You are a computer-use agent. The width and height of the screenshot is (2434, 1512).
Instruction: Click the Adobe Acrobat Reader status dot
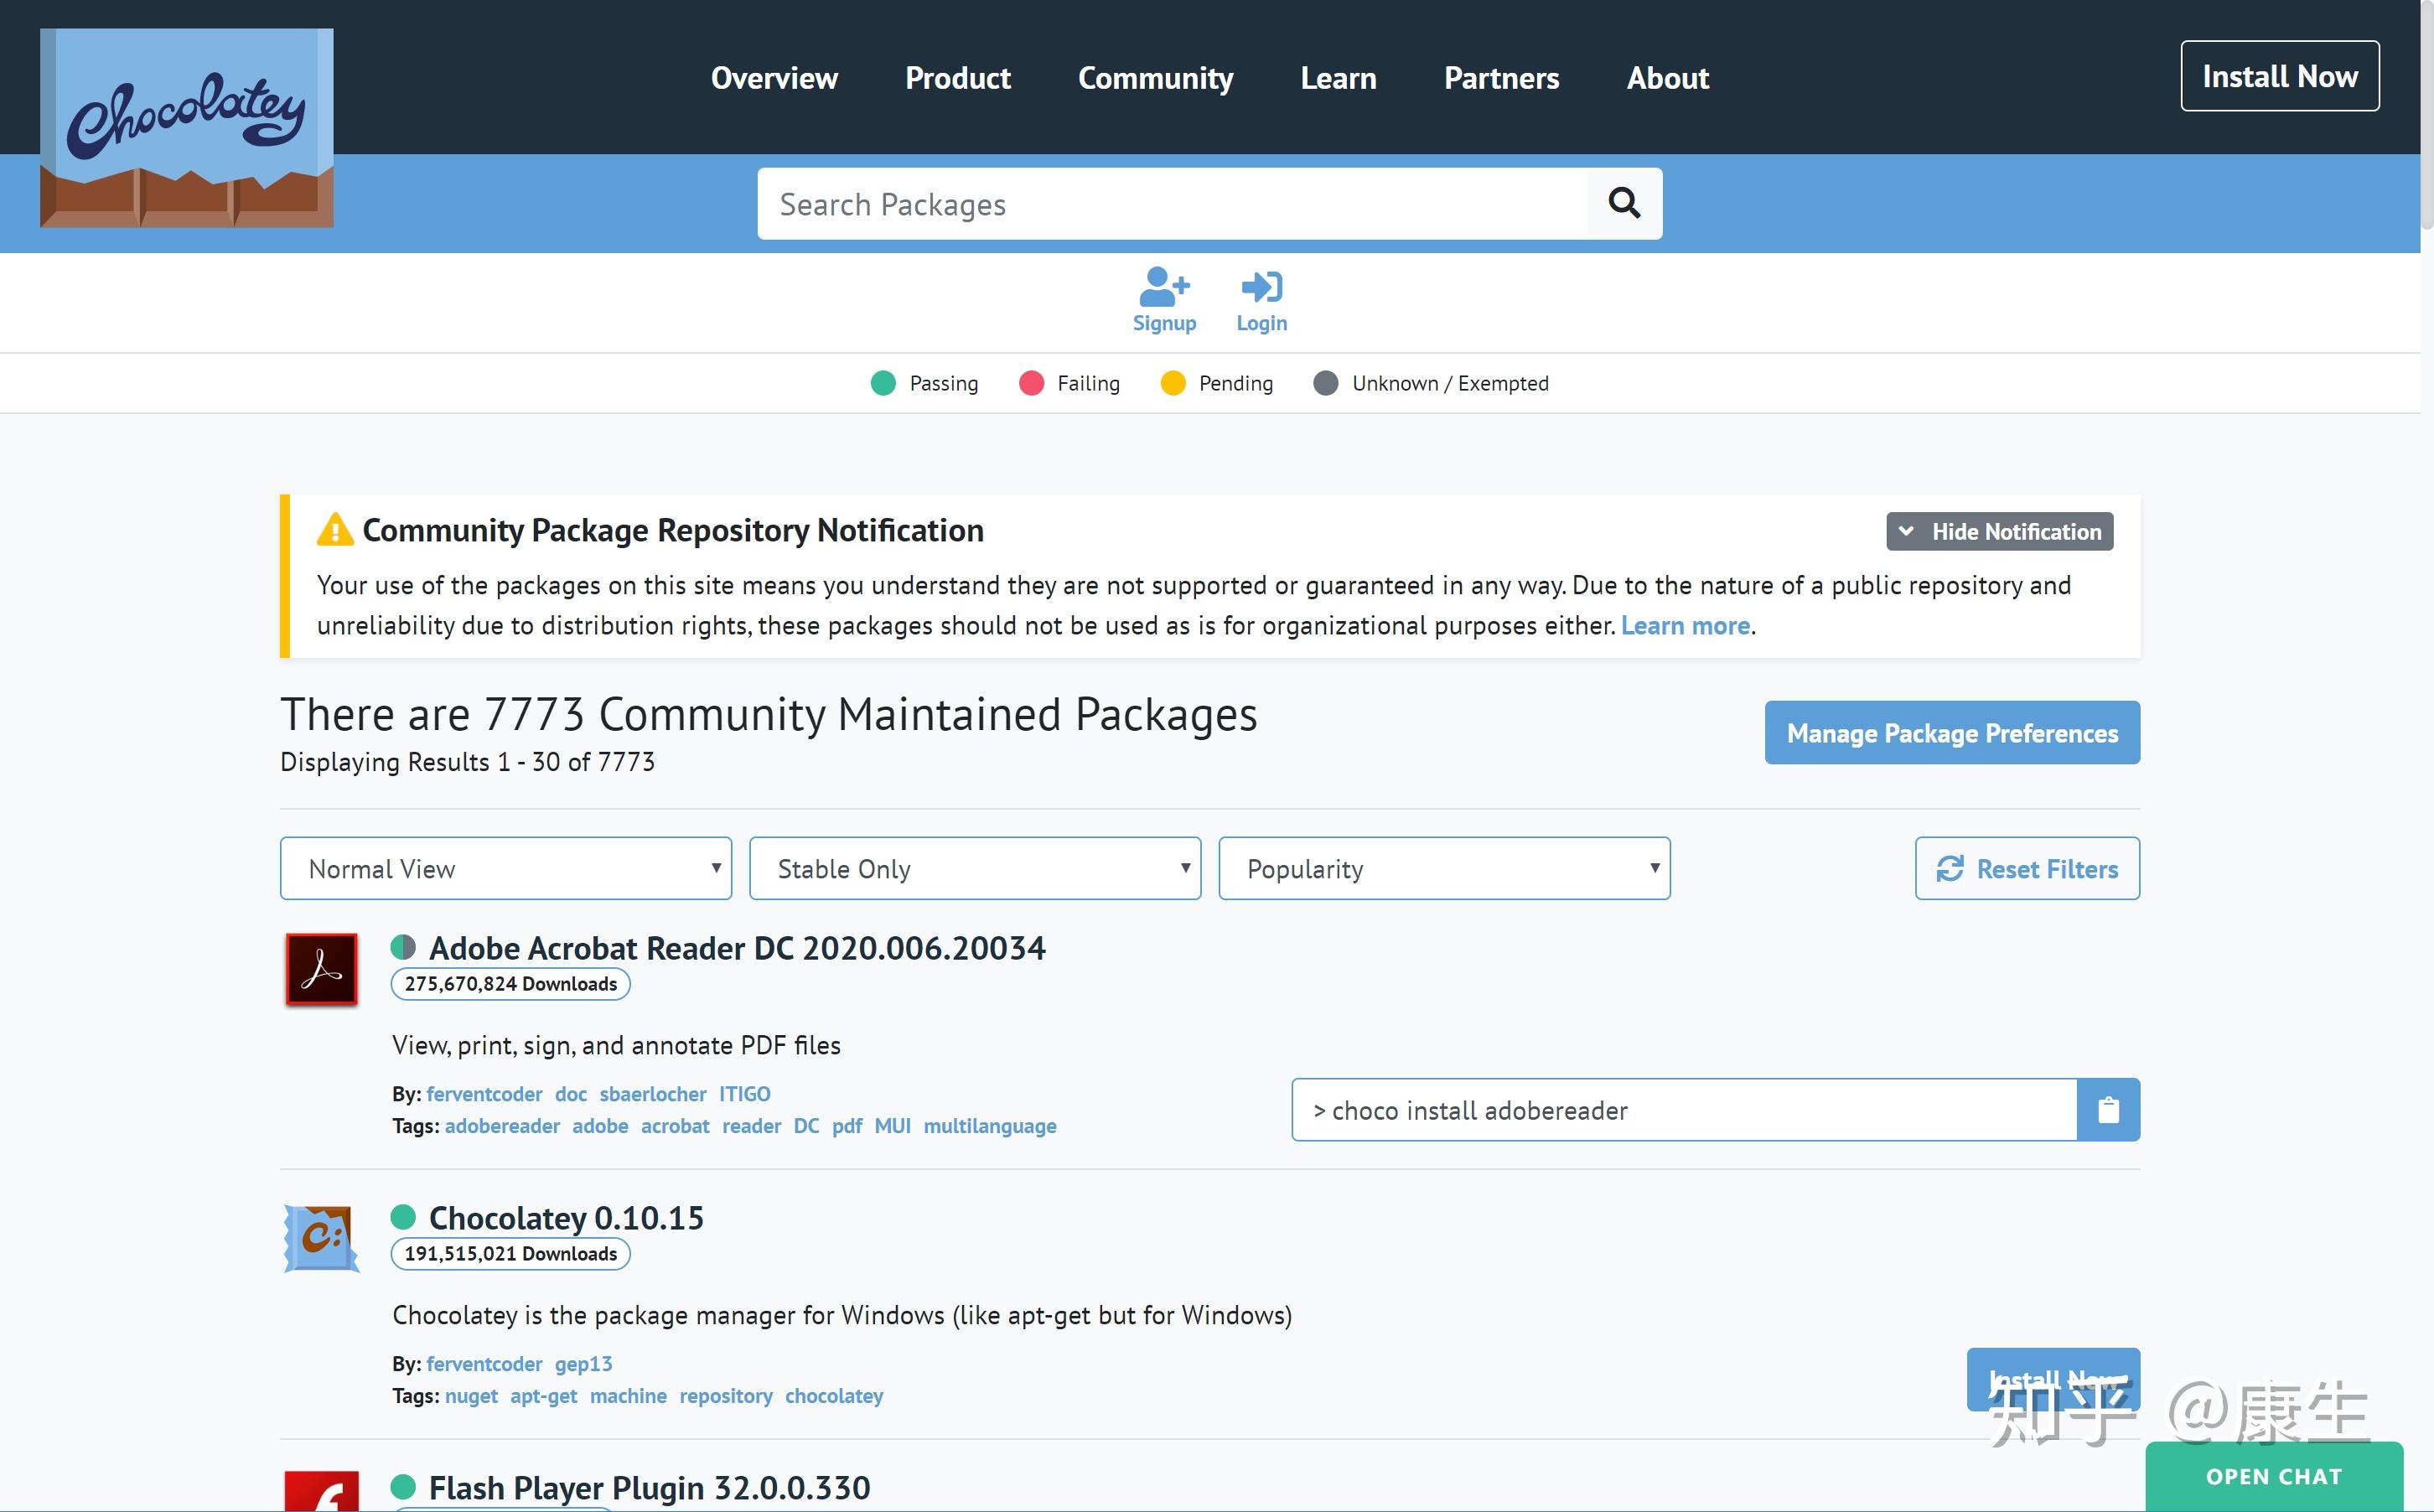click(x=403, y=947)
